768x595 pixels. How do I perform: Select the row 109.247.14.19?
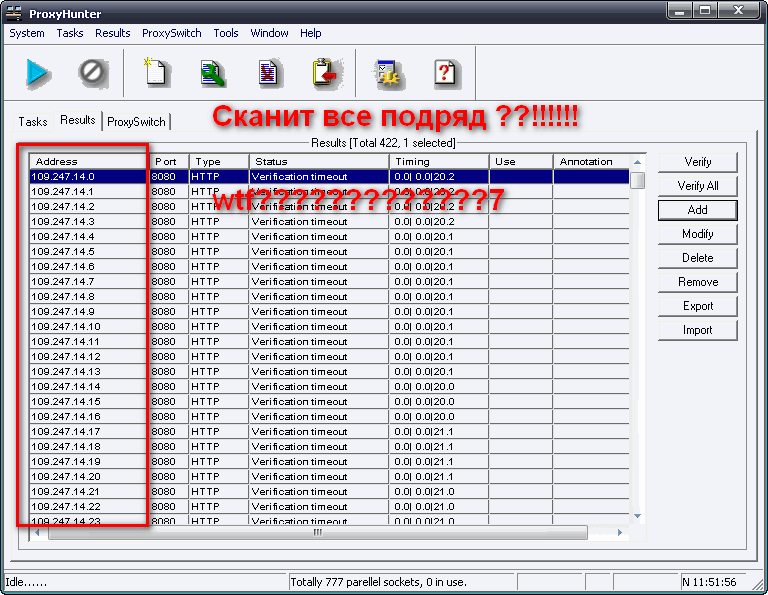tap(330, 461)
